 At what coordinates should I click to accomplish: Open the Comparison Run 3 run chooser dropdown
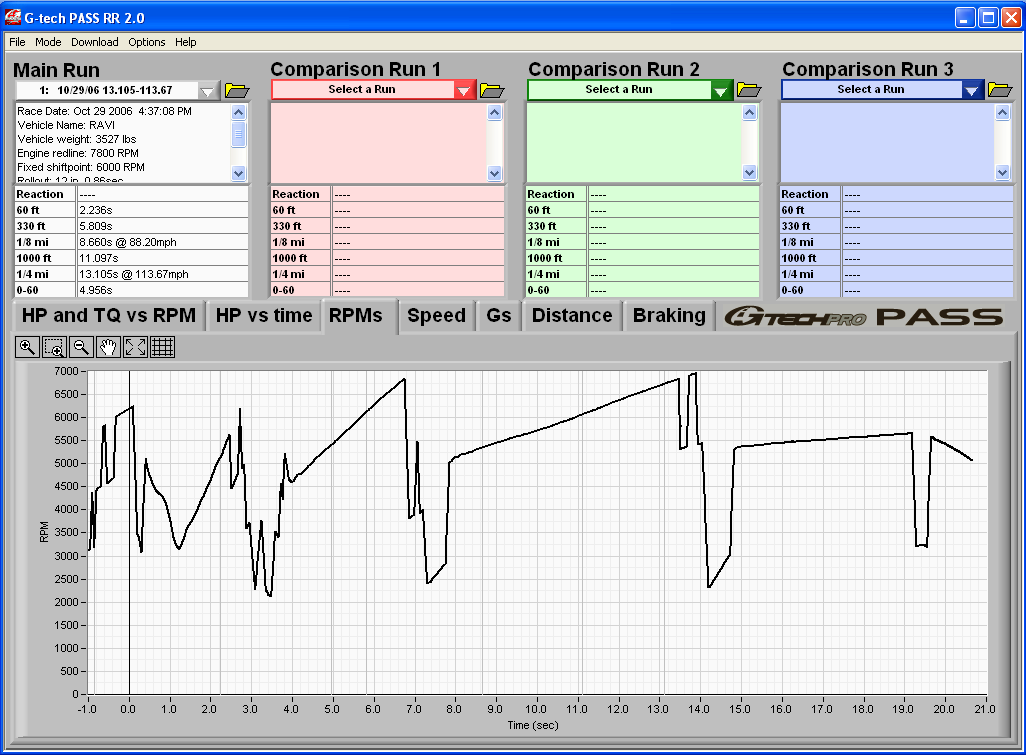coord(972,89)
